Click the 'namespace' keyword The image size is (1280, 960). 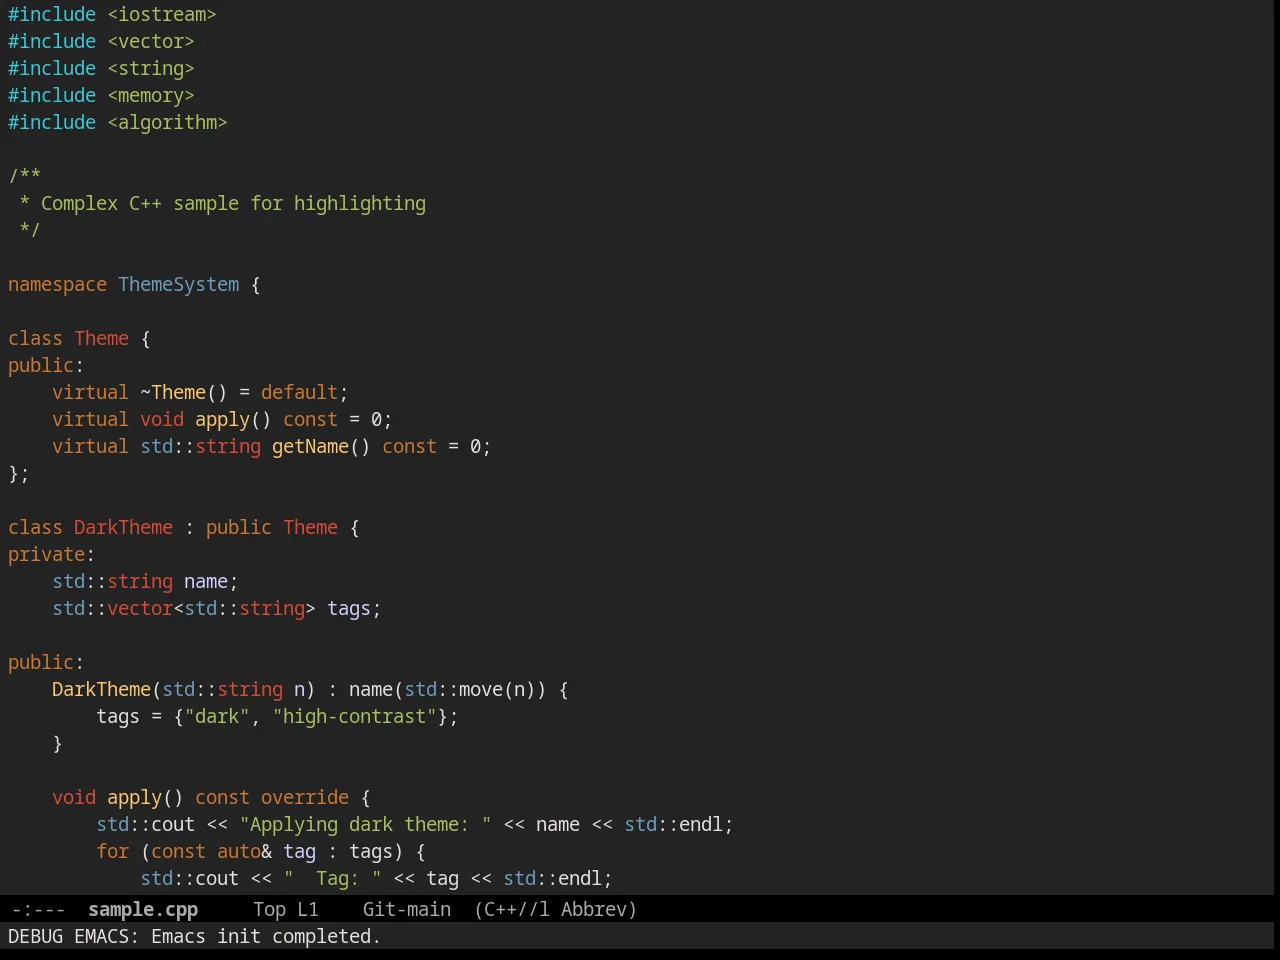(x=57, y=284)
